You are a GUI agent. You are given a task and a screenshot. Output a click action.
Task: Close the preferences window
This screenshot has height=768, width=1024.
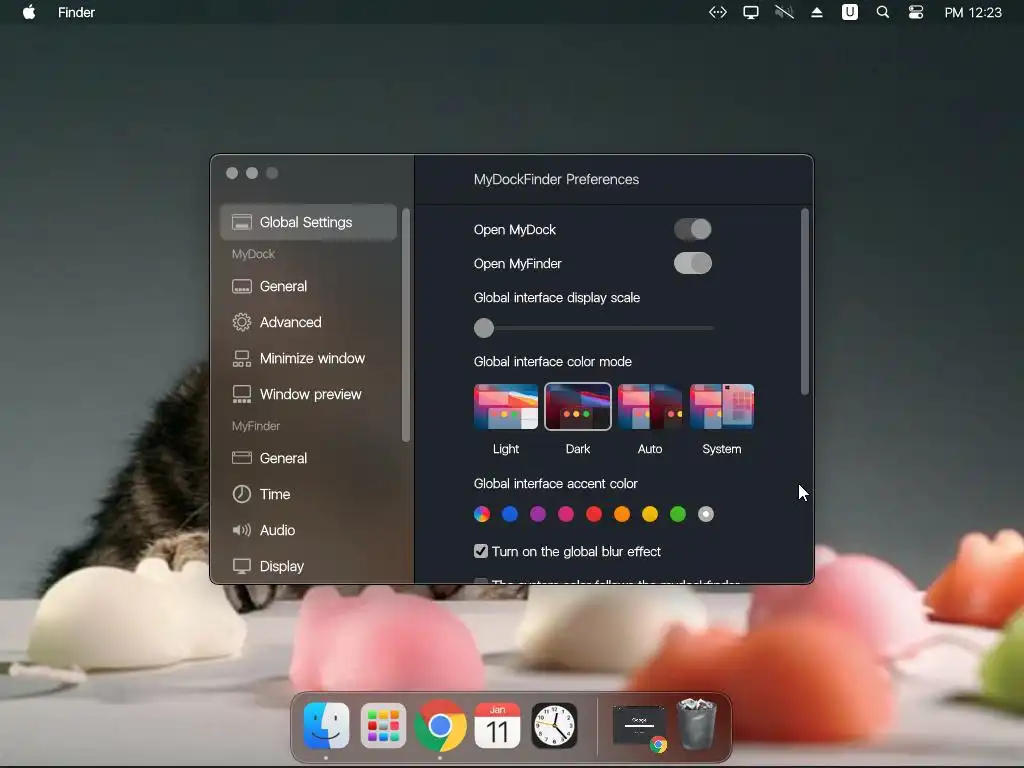pos(232,173)
